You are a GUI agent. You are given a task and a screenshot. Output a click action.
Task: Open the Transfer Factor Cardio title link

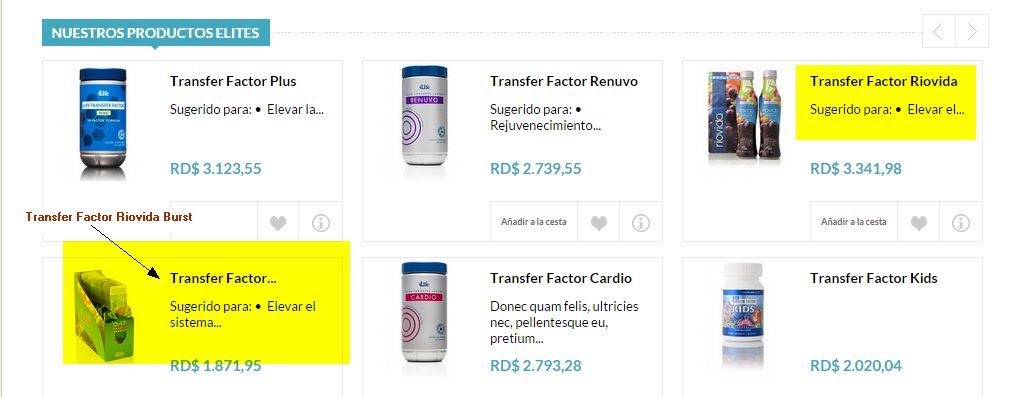coord(561,278)
